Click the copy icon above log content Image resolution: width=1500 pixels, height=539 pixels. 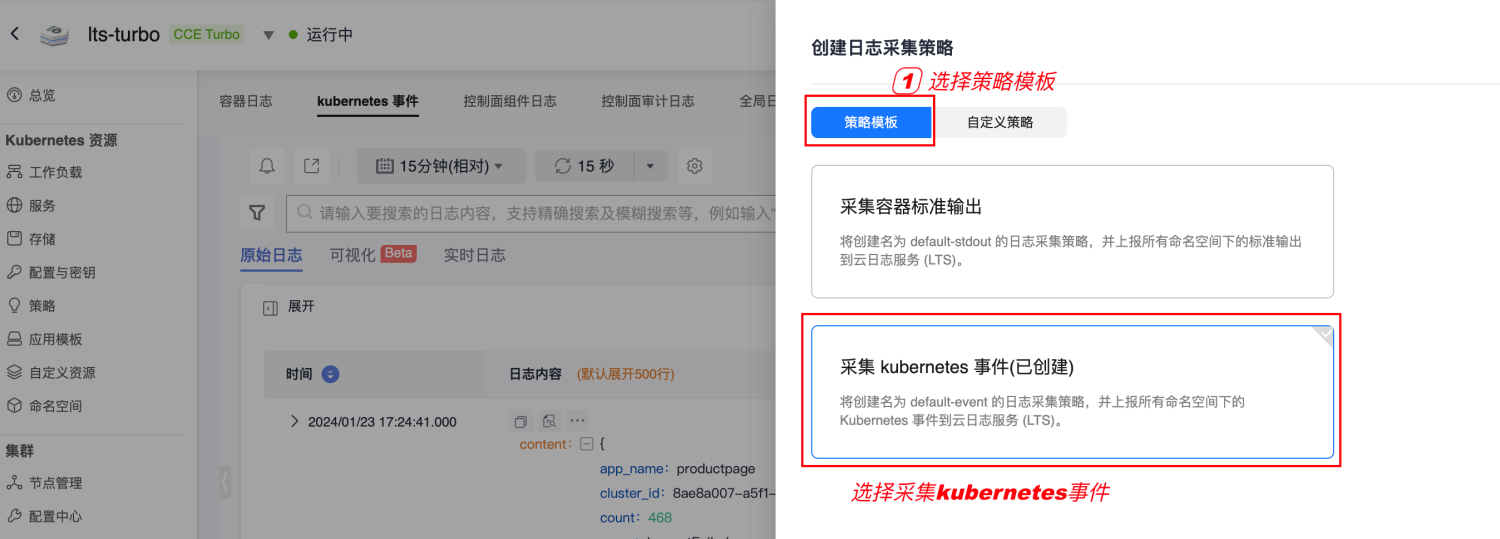coord(520,421)
